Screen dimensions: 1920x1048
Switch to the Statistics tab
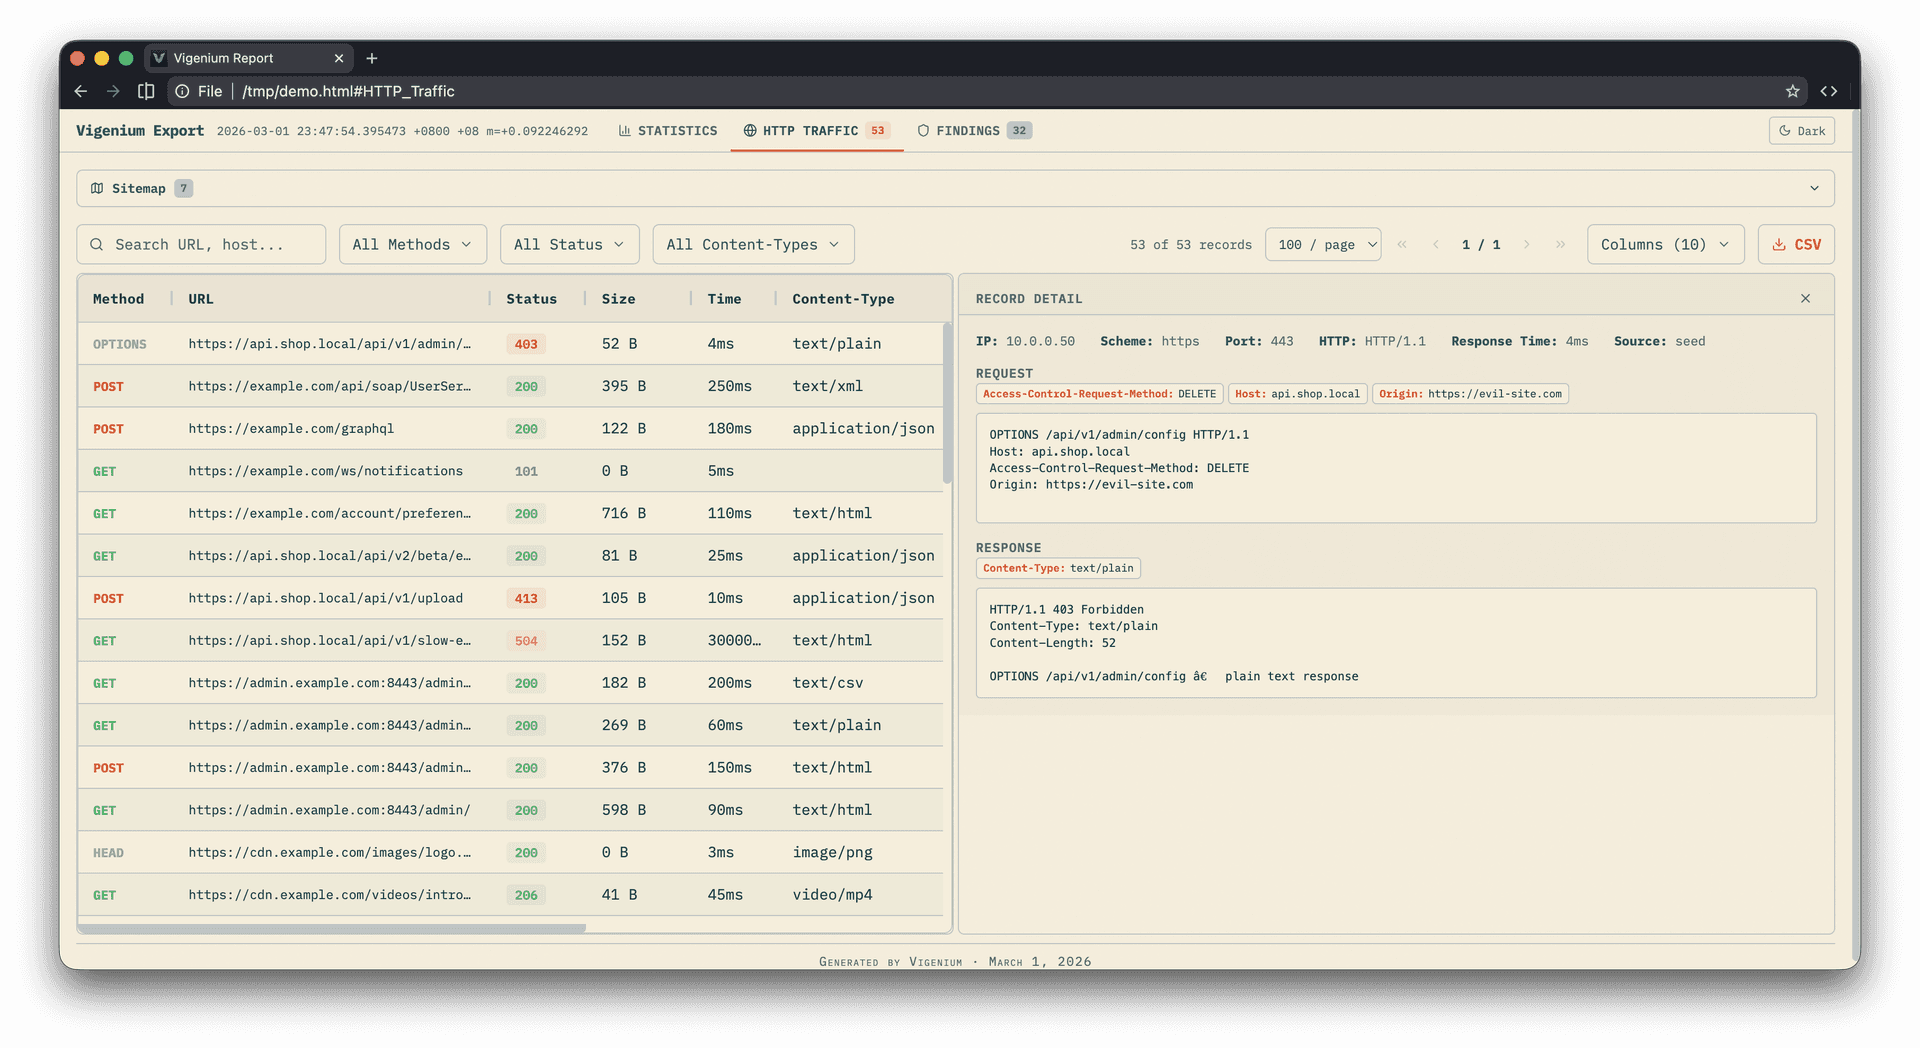[668, 131]
